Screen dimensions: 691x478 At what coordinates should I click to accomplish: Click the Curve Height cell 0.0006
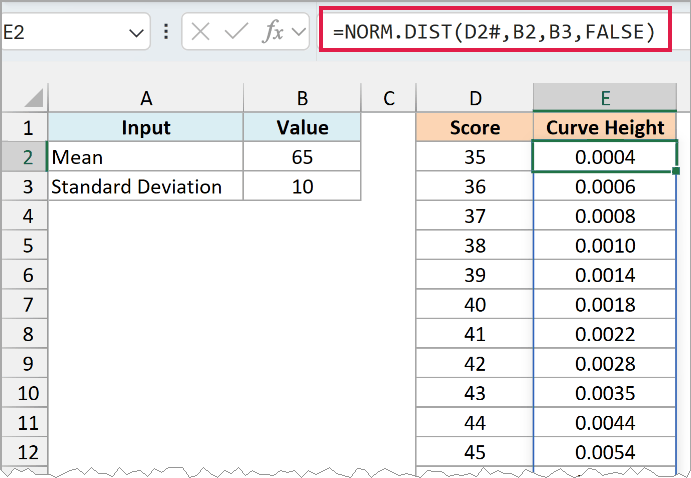click(x=605, y=186)
